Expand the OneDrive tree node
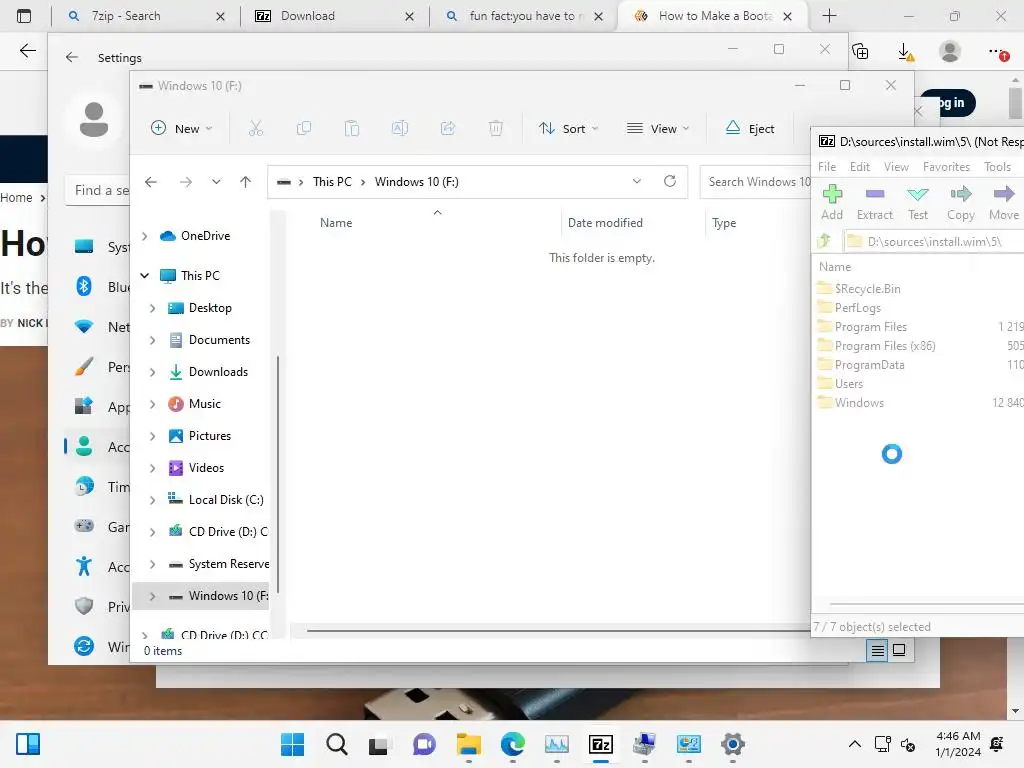Screen dimensions: 1024x768 [x=145, y=236]
